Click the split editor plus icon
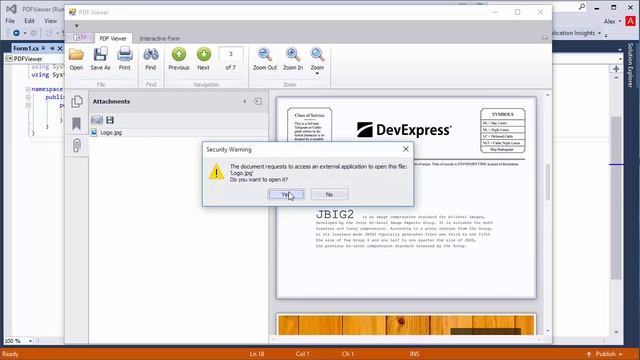The height and width of the screenshot is (360, 640). click(x=616, y=69)
